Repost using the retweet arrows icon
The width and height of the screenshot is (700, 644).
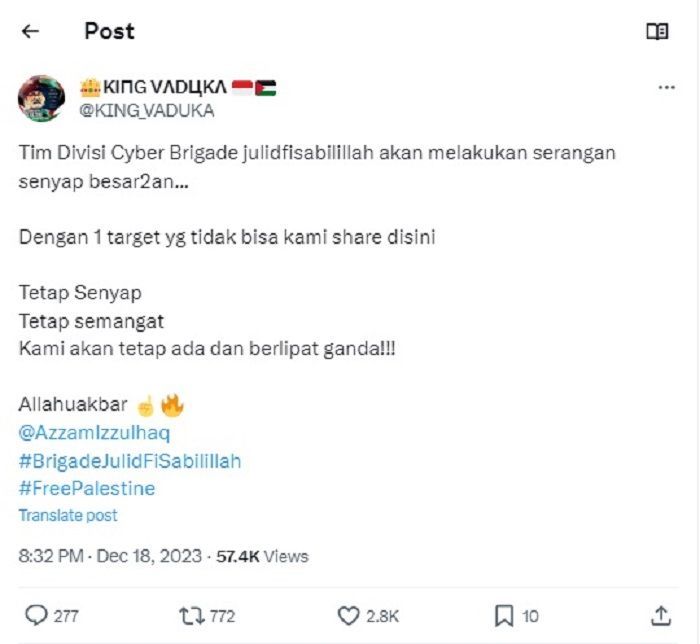coord(192,615)
